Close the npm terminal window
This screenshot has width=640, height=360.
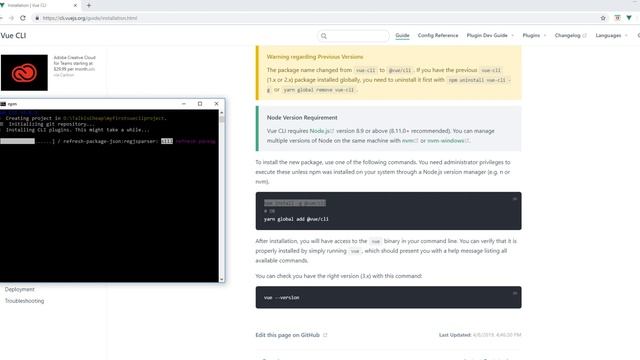point(216,104)
